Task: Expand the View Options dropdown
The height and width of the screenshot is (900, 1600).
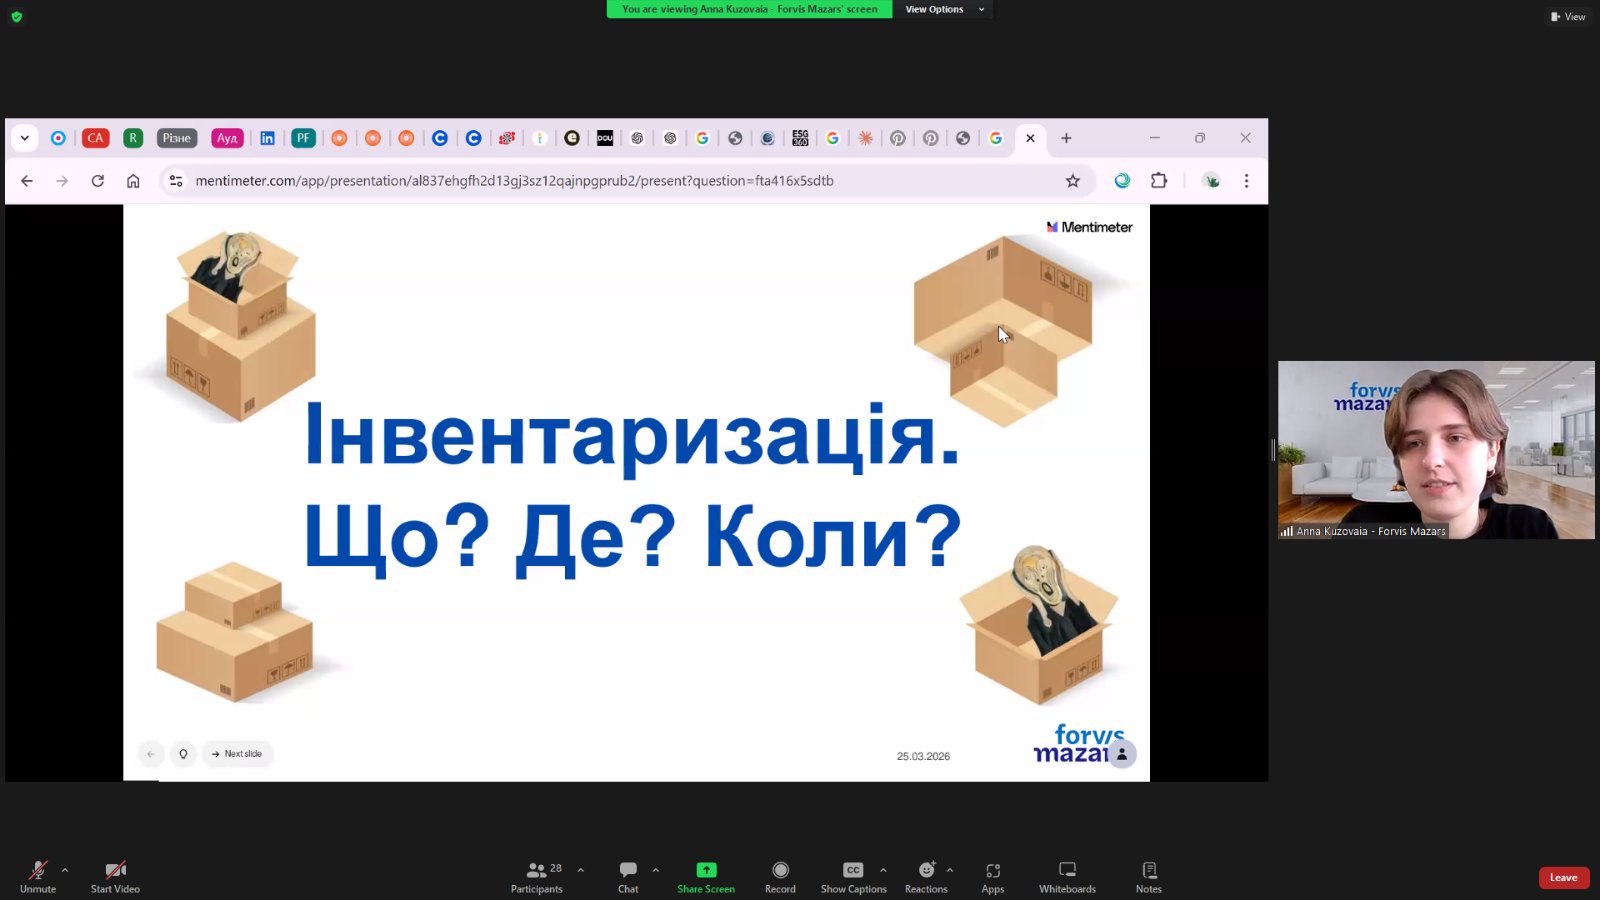Action: click(x=943, y=10)
